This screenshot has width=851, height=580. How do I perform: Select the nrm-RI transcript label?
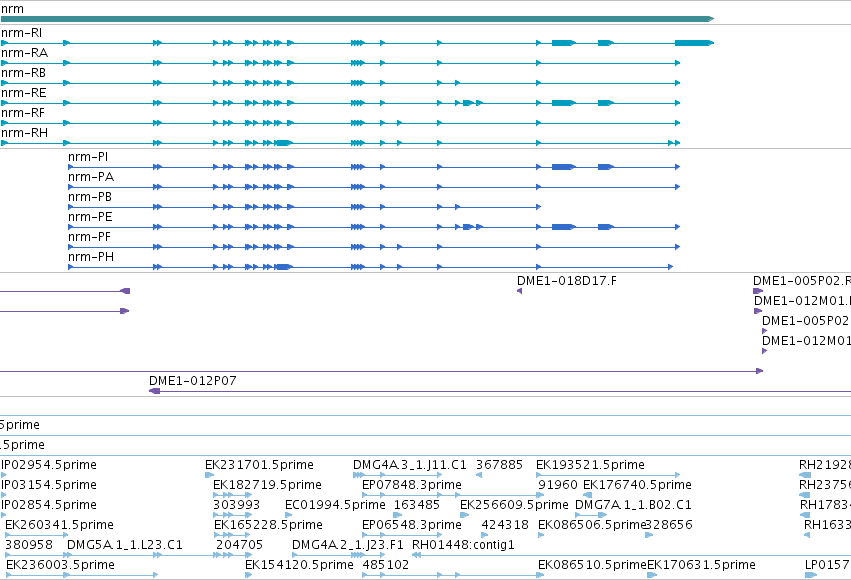[x=21, y=33]
